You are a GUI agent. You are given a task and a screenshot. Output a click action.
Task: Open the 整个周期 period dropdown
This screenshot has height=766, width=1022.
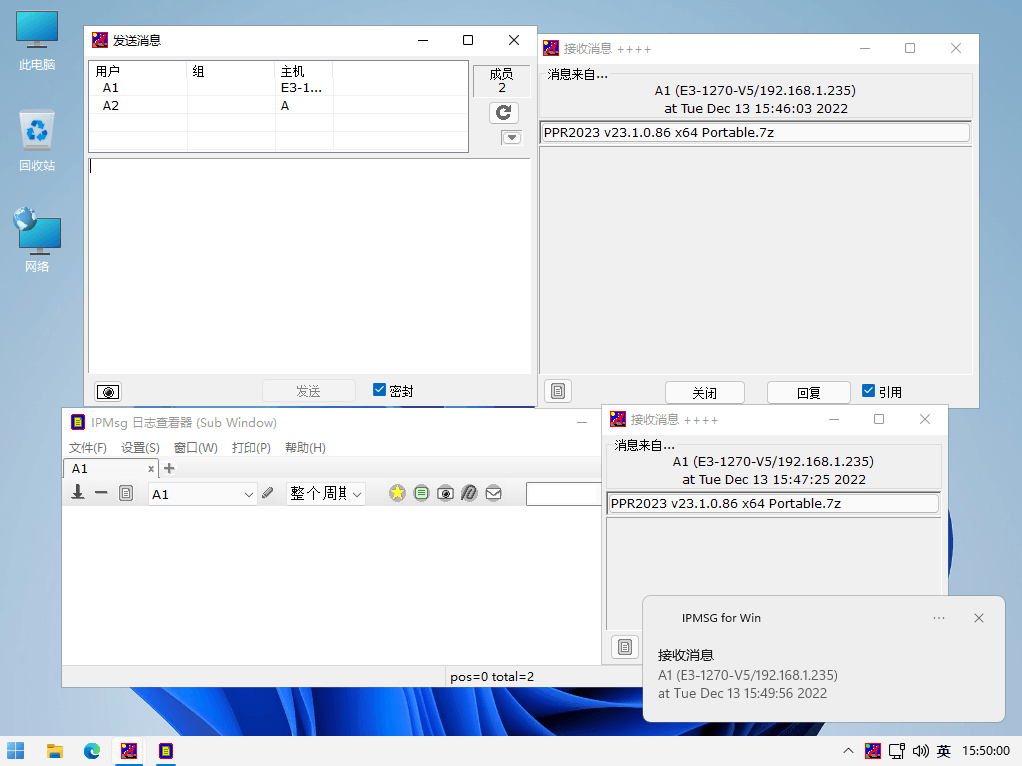(x=325, y=494)
